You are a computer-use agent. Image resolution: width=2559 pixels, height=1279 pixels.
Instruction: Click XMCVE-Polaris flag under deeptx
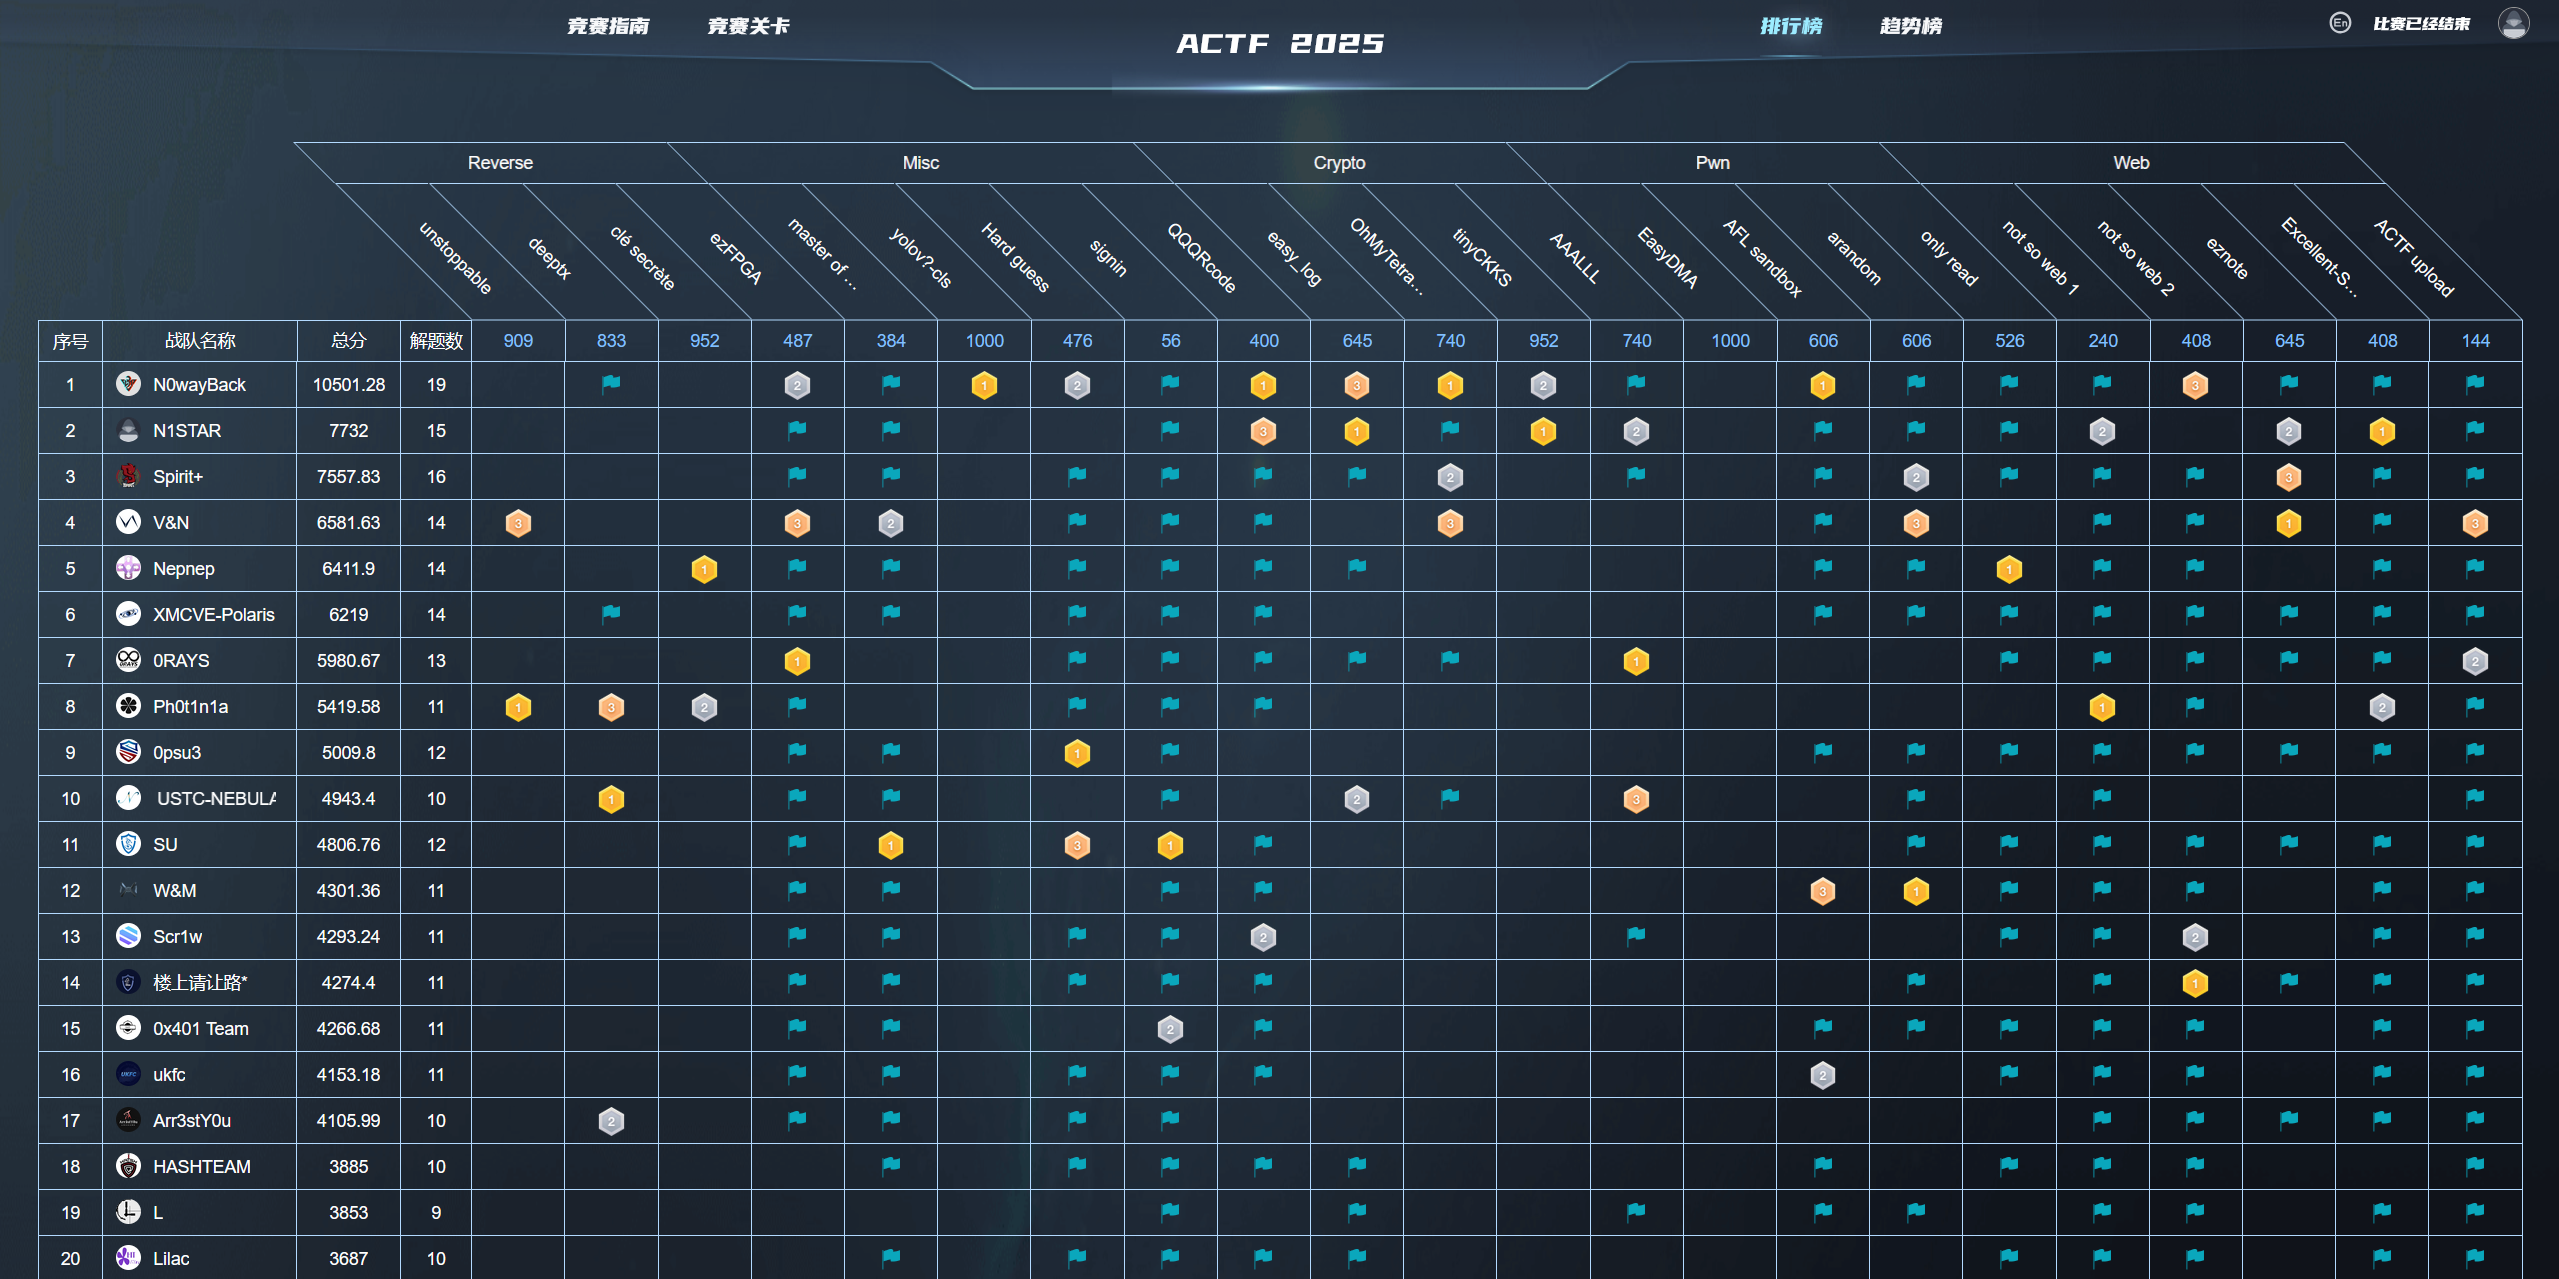611,614
